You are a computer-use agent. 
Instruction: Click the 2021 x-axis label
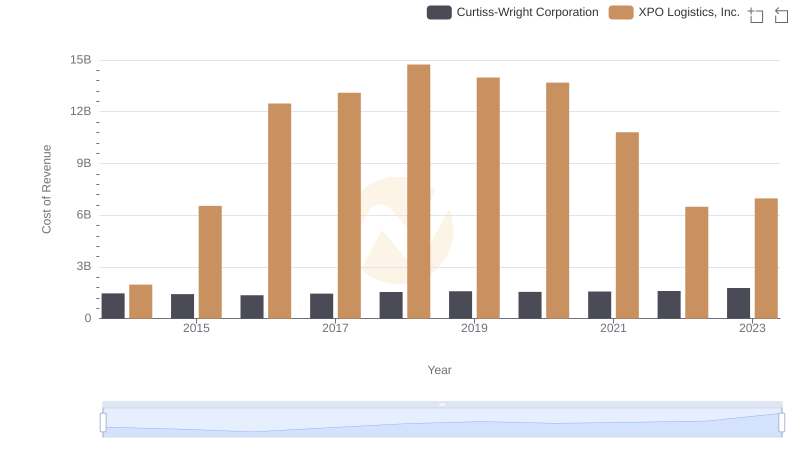[x=613, y=328]
